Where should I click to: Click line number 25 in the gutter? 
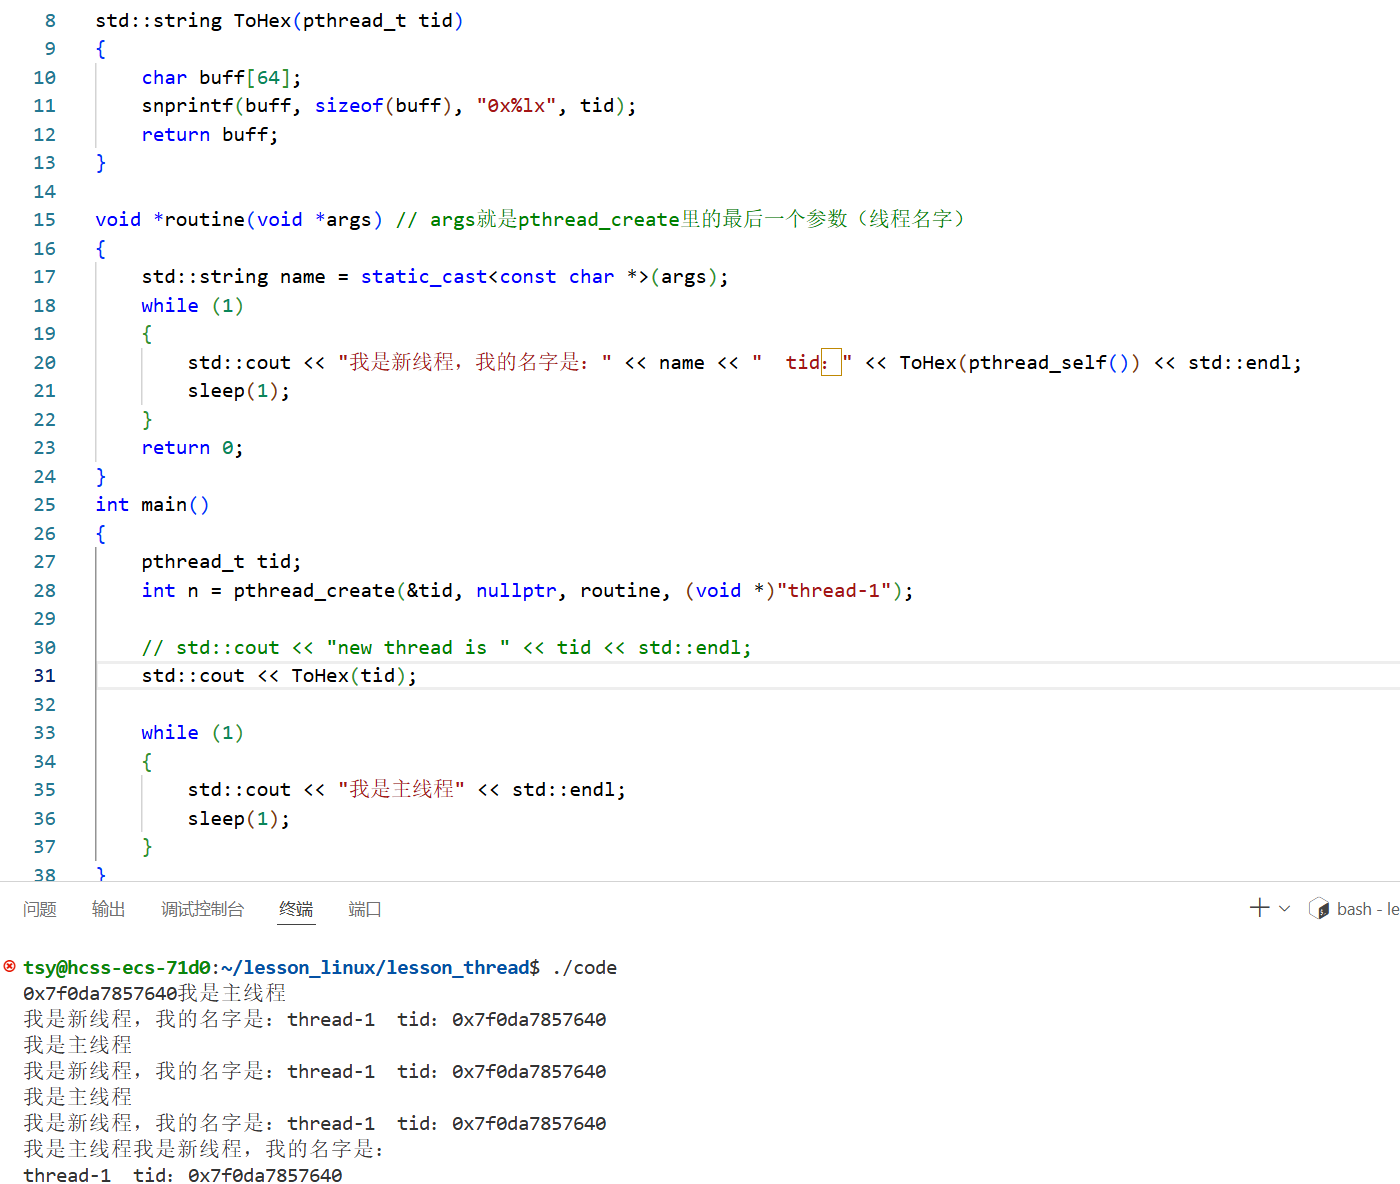pos(45,505)
